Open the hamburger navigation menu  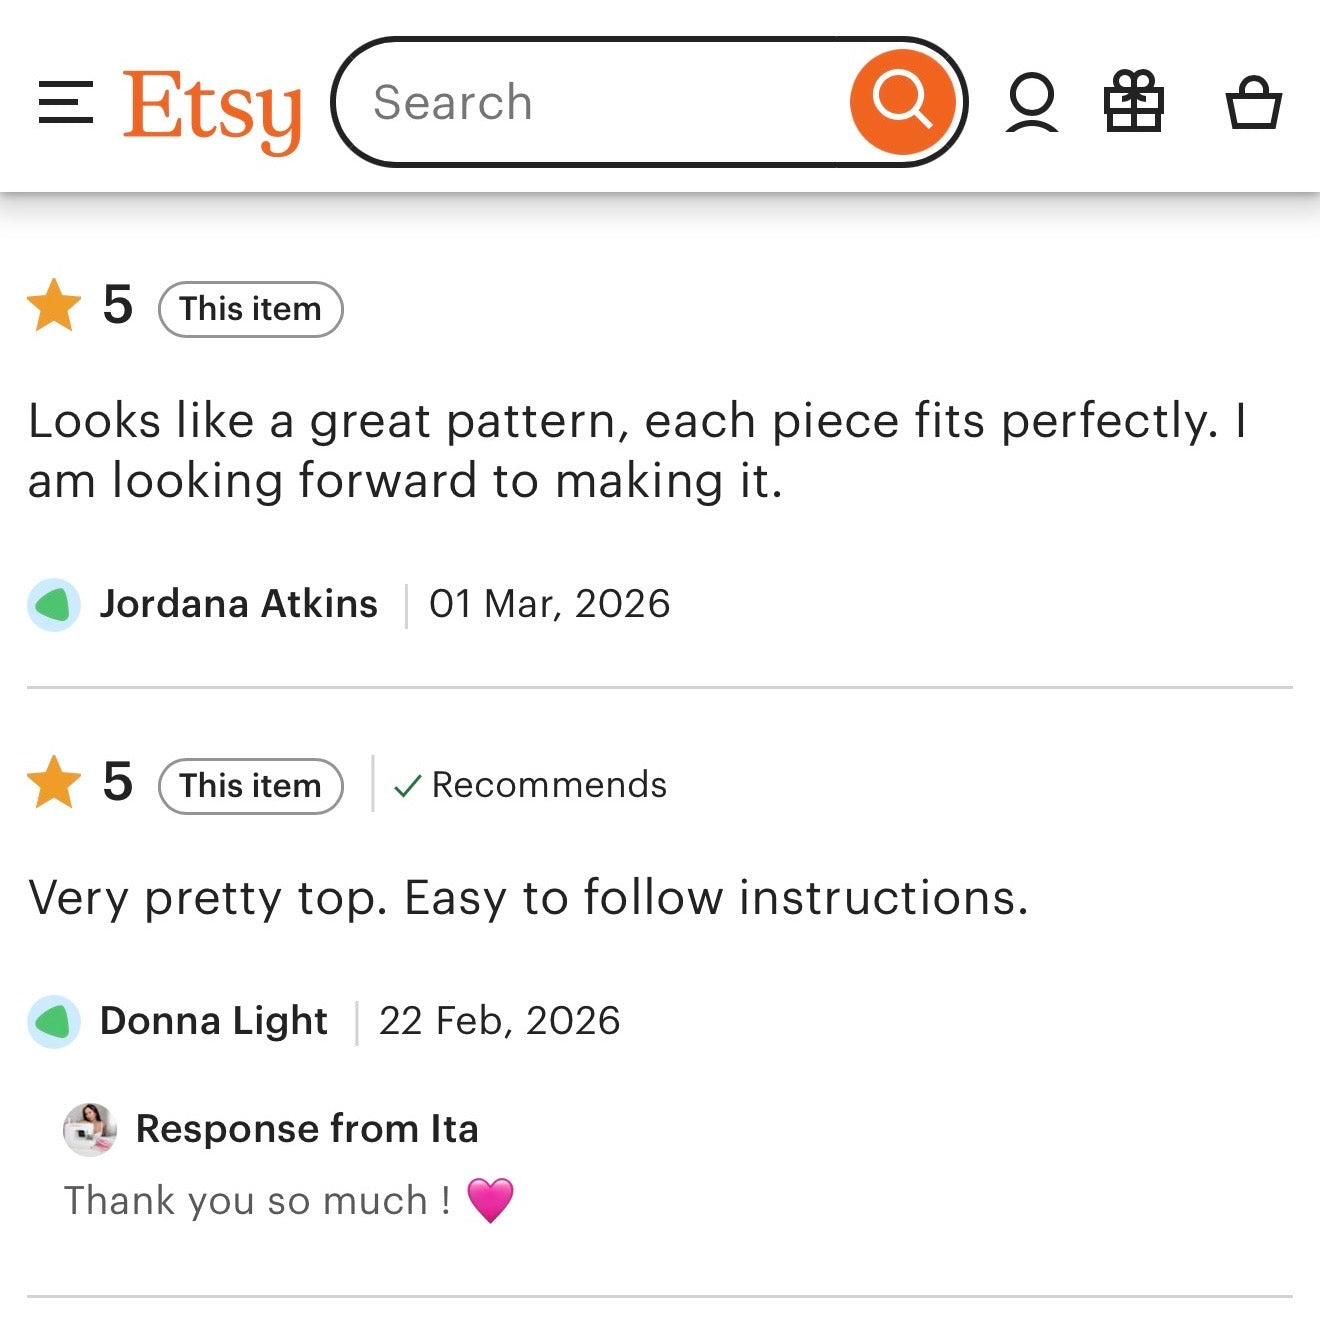pyautogui.click(x=64, y=101)
